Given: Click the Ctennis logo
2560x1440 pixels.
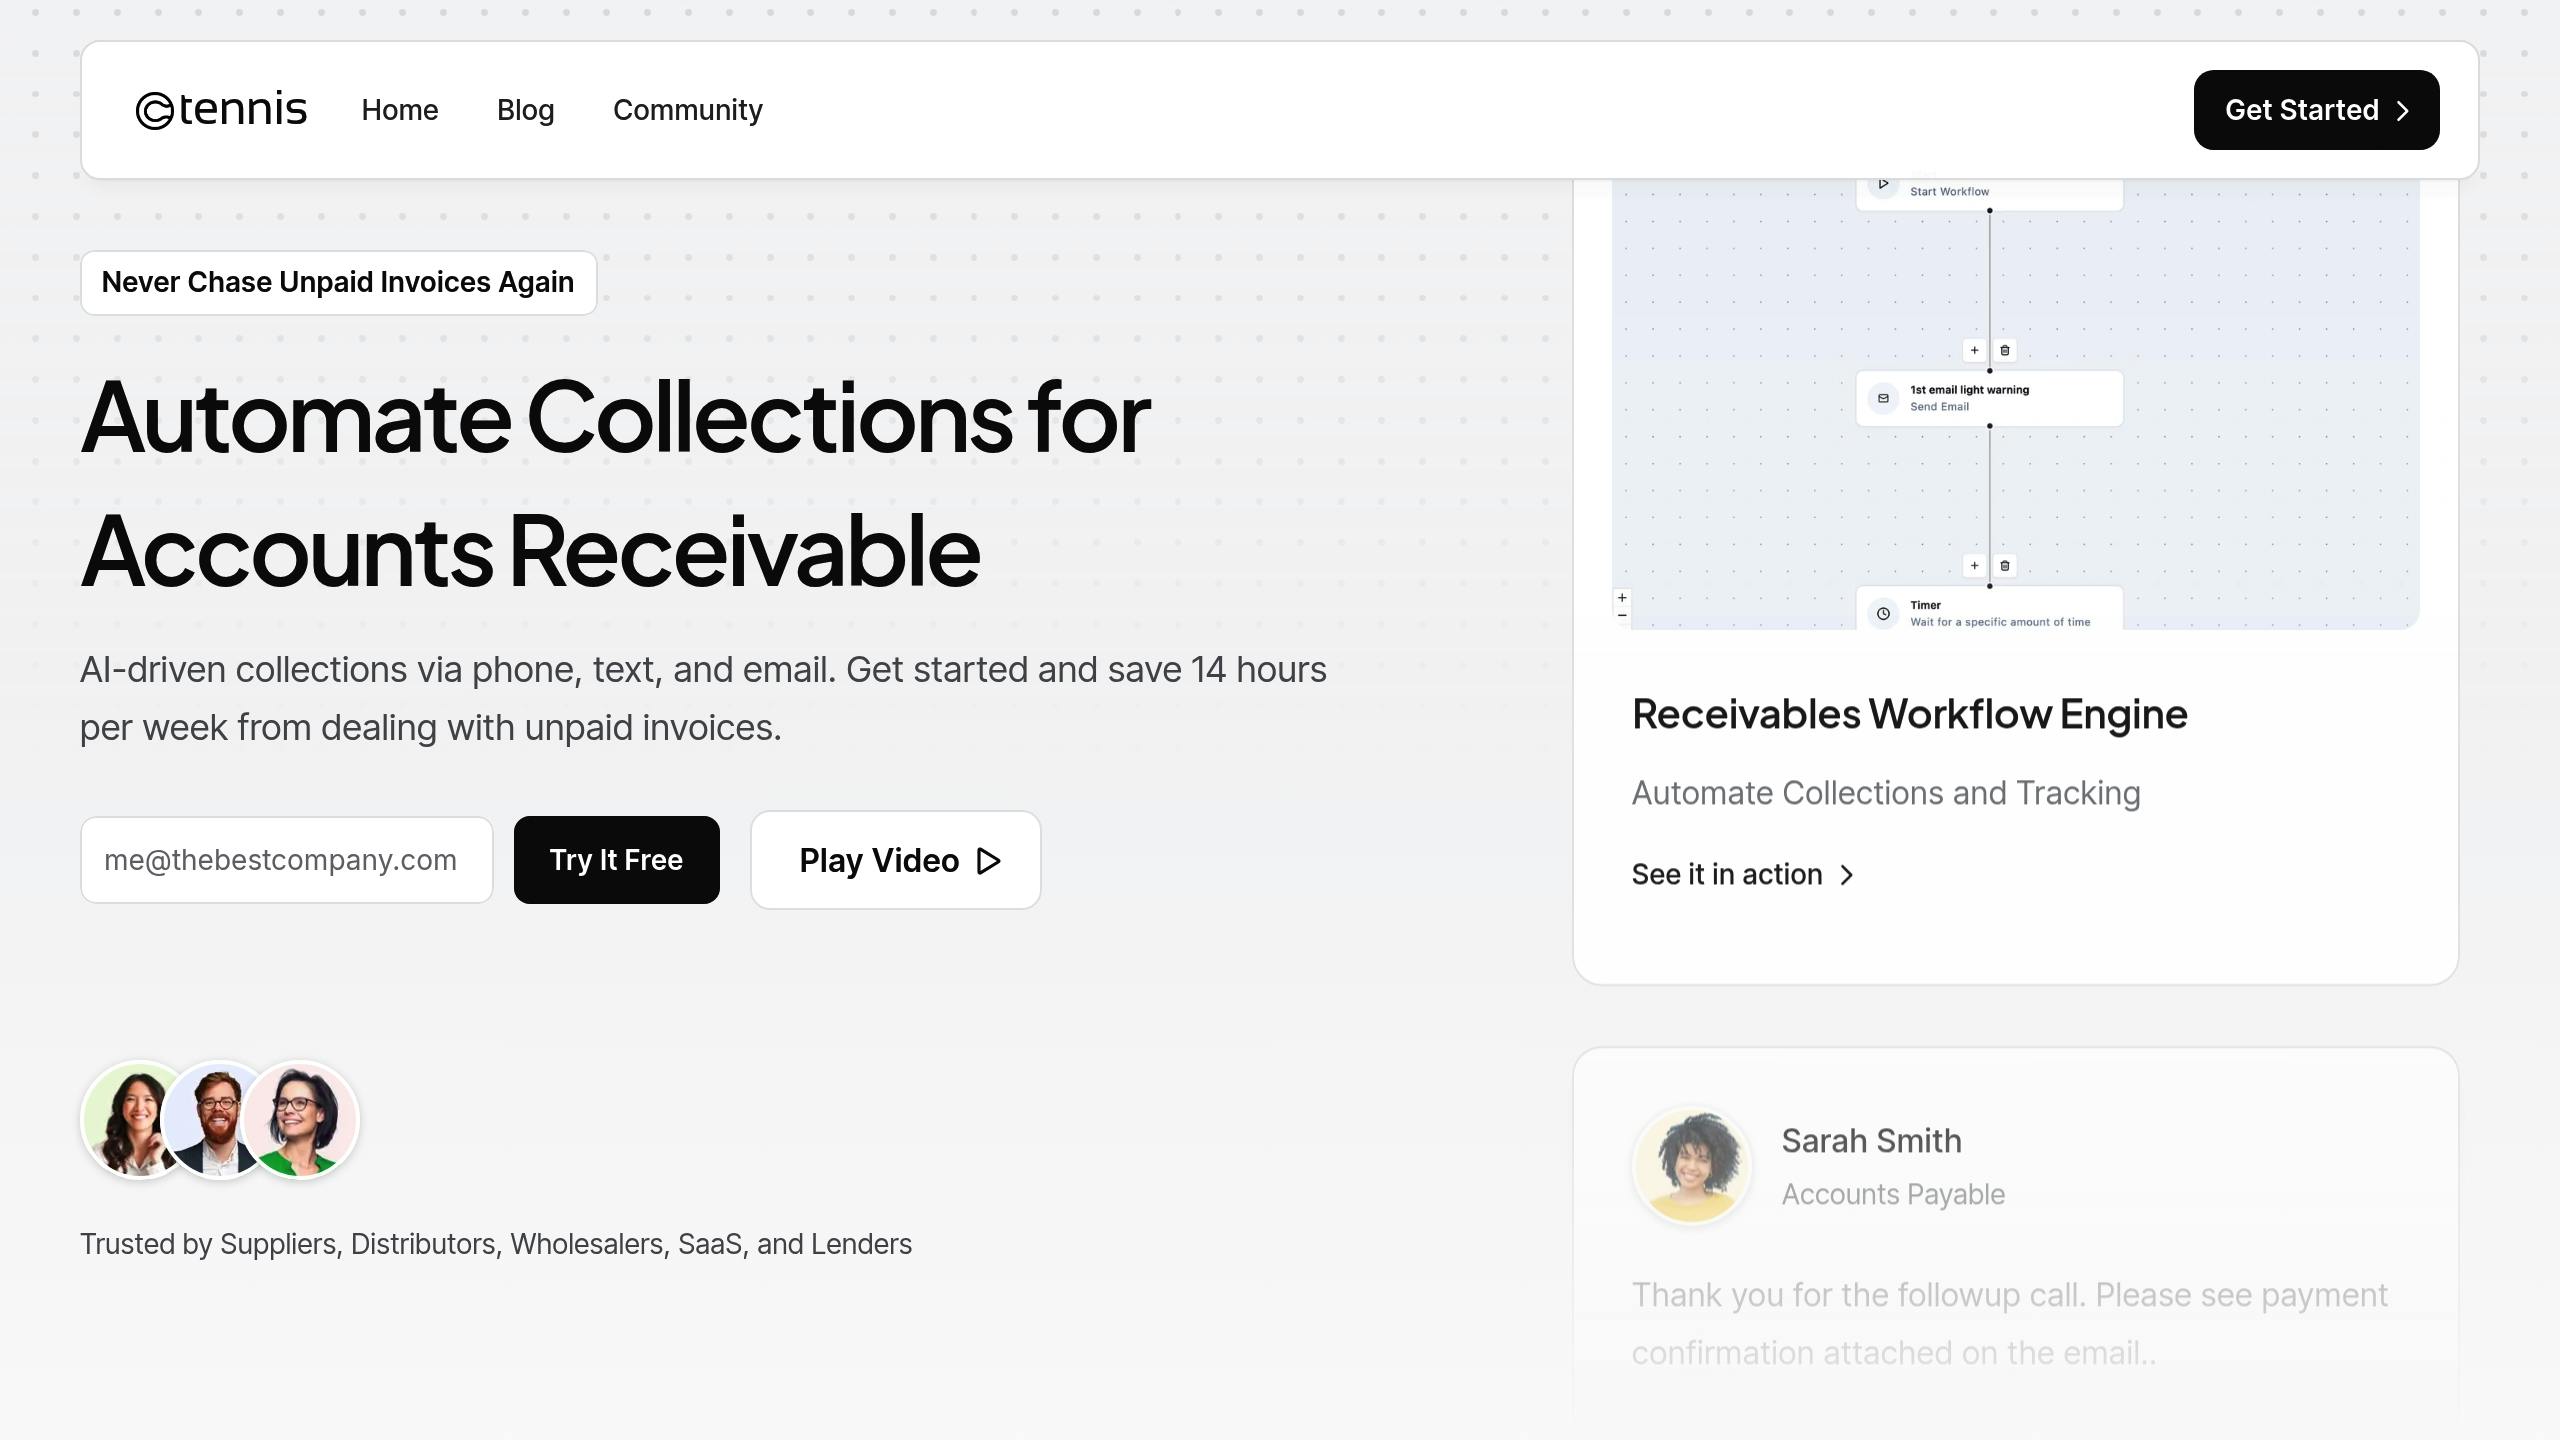Looking at the screenshot, I should tap(221, 110).
